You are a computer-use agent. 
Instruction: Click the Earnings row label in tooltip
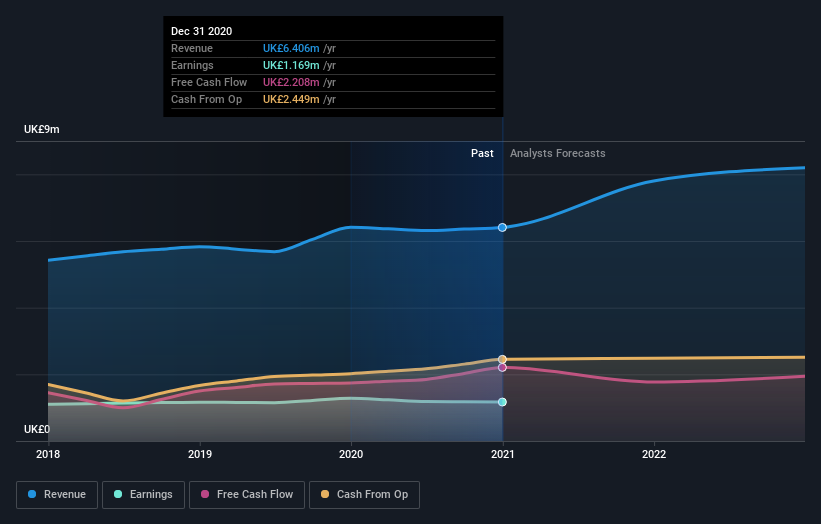[x=192, y=65]
